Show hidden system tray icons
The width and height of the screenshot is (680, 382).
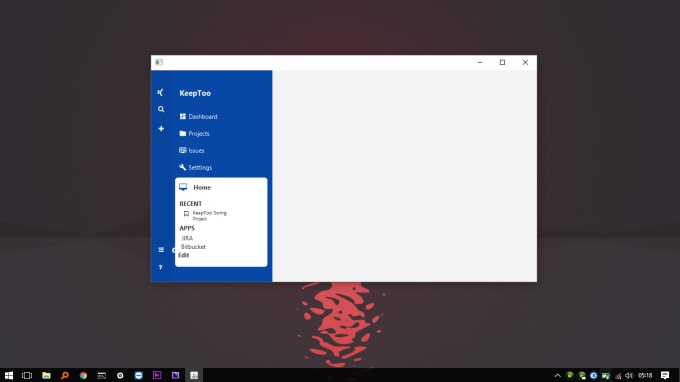pyautogui.click(x=558, y=375)
